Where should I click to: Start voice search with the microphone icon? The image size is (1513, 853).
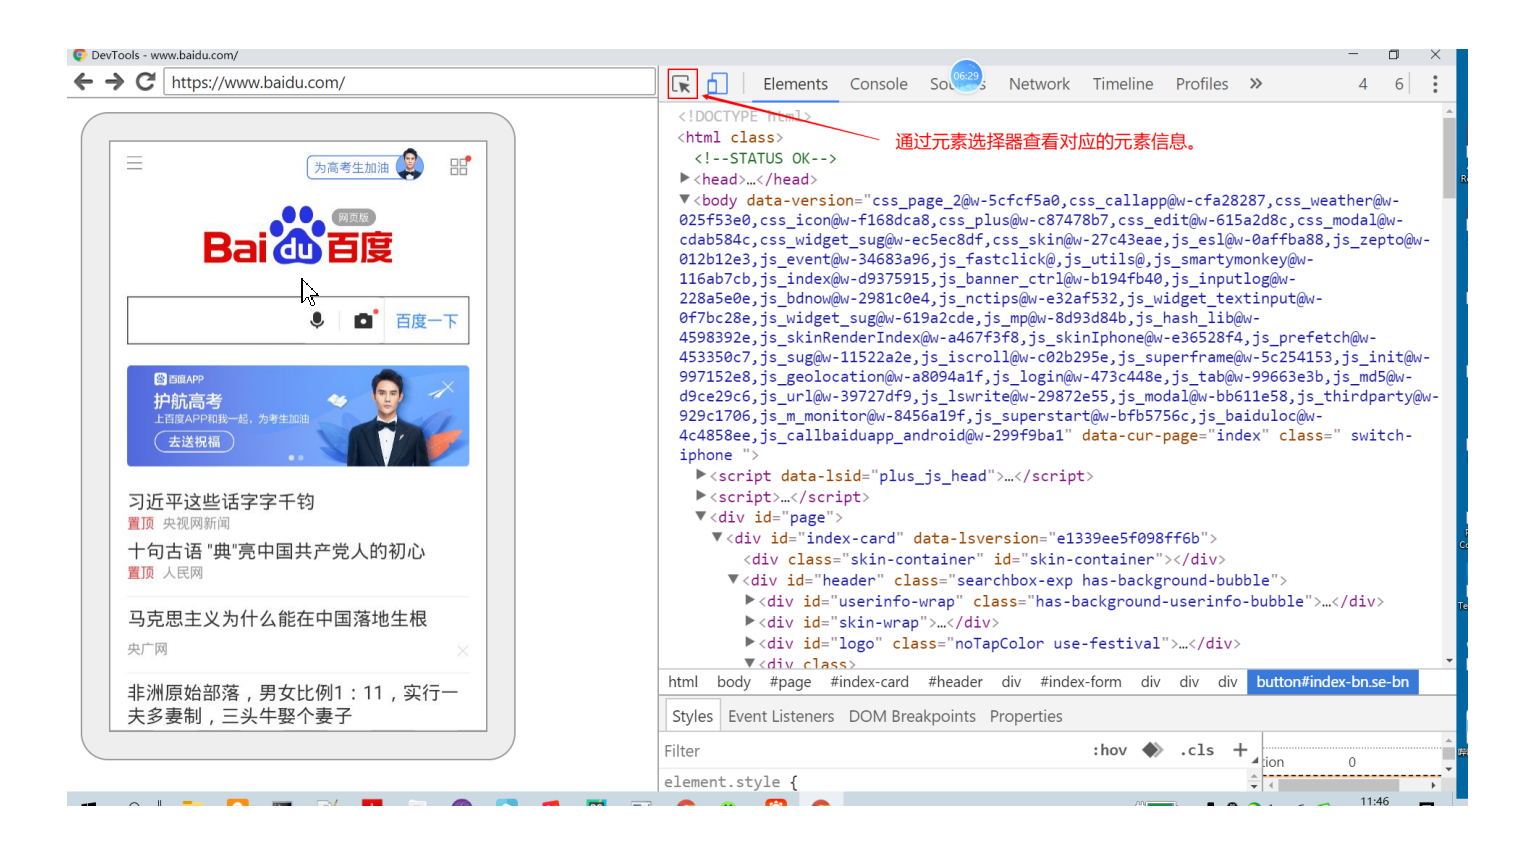point(317,320)
